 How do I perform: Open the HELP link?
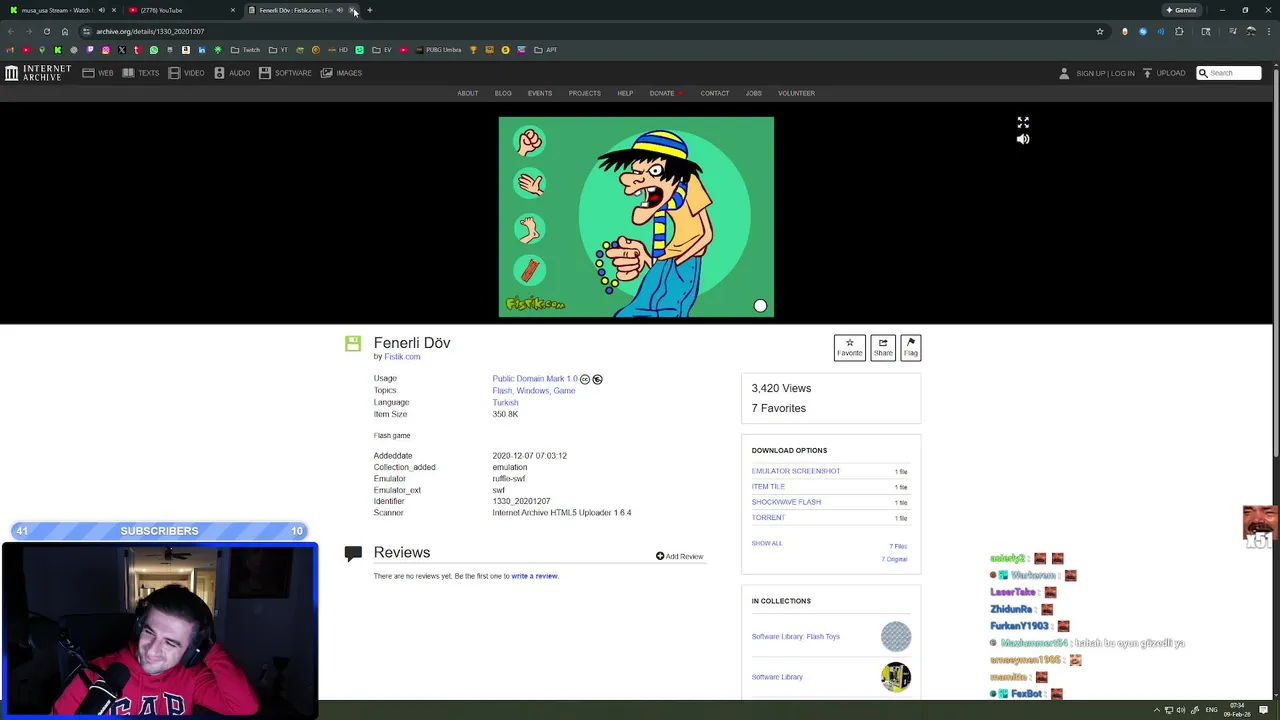pyautogui.click(x=625, y=93)
